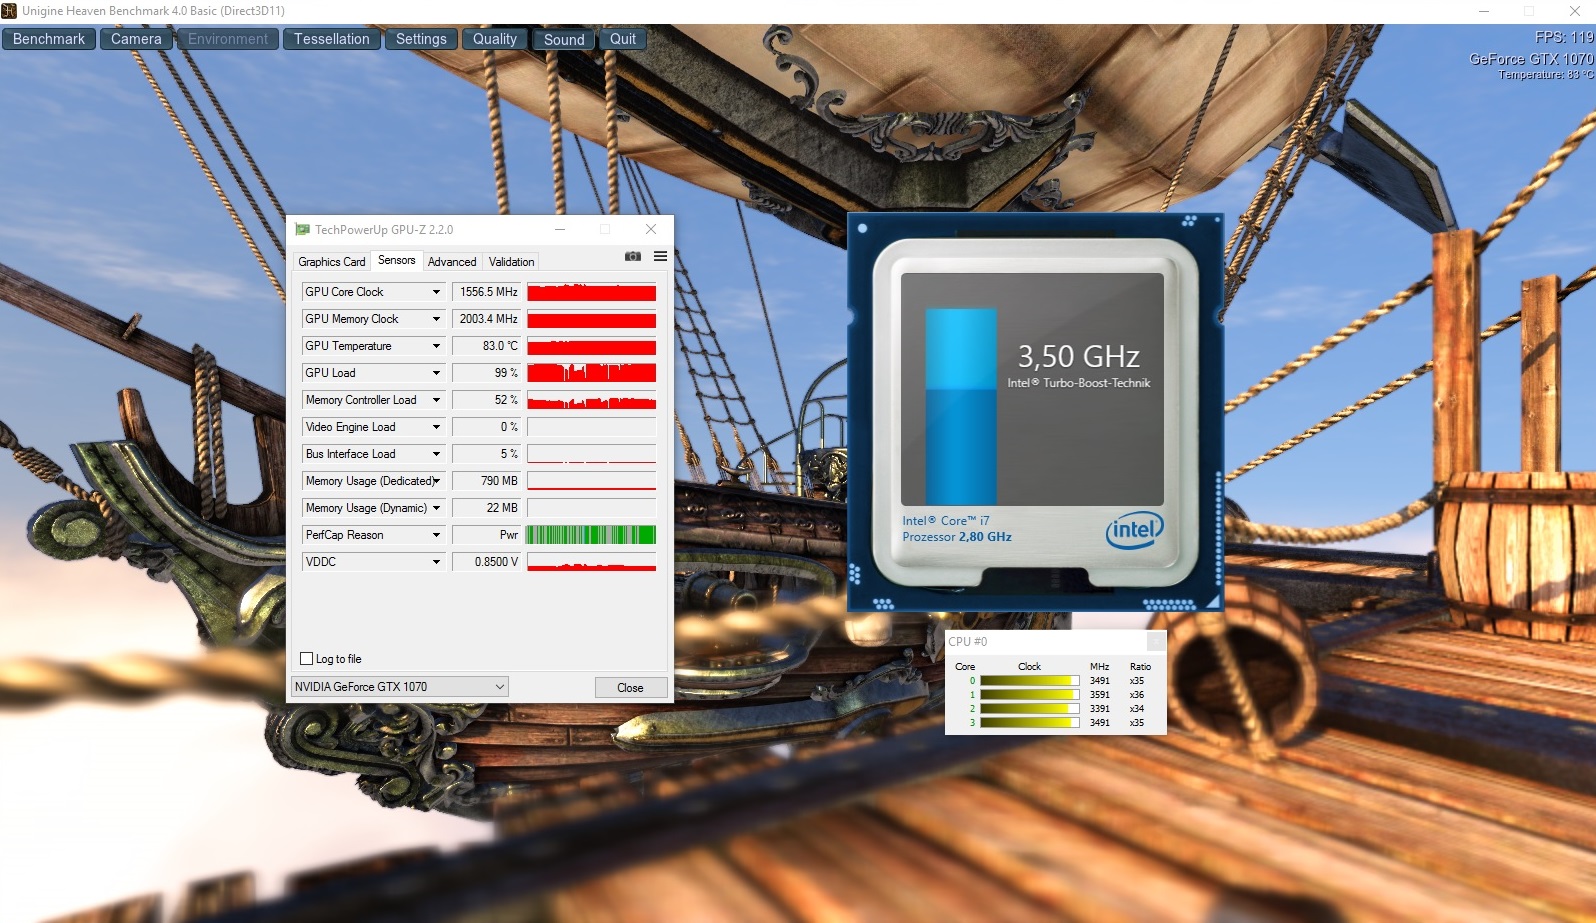This screenshot has height=923, width=1596.
Task: Click the GPU Core Clock history graph
Action: pyautogui.click(x=592, y=292)
